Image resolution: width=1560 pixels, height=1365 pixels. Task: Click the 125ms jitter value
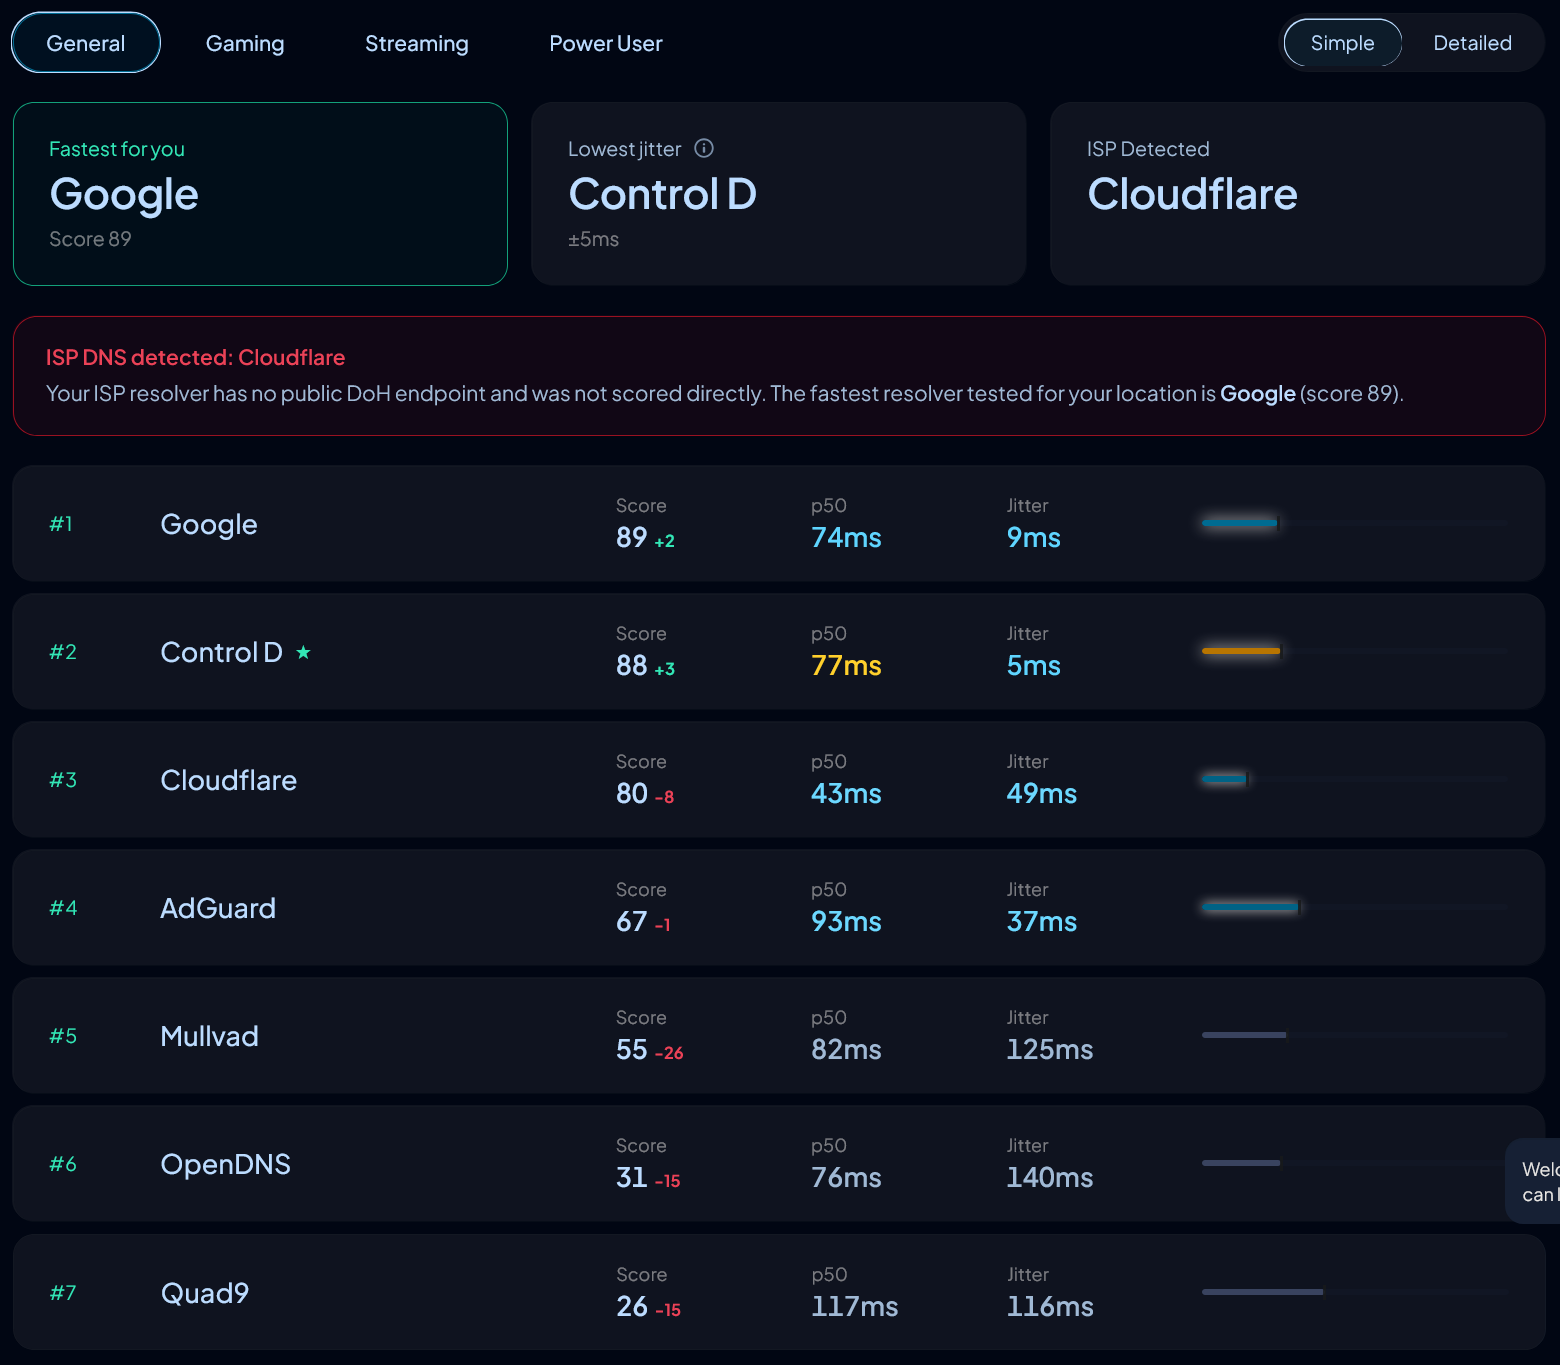point(1050,1050)
